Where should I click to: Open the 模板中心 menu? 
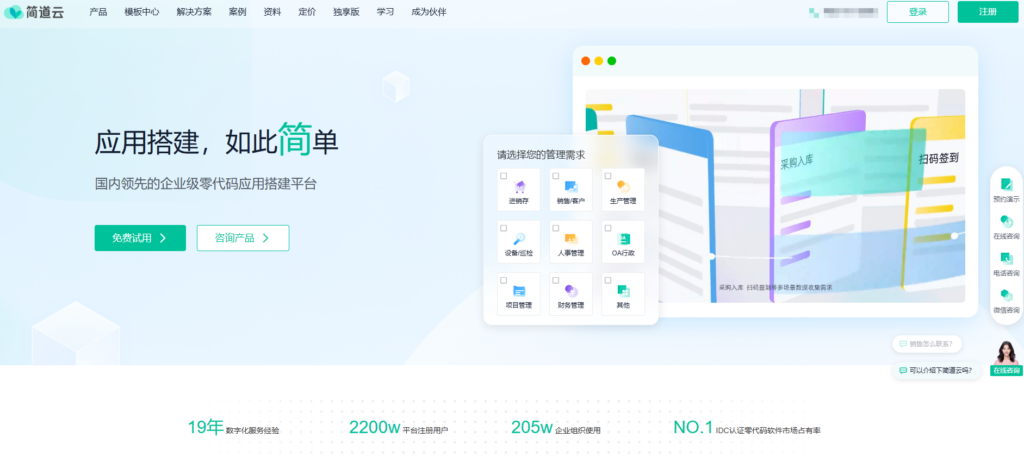pyautogui.click(x=142, y=12)
